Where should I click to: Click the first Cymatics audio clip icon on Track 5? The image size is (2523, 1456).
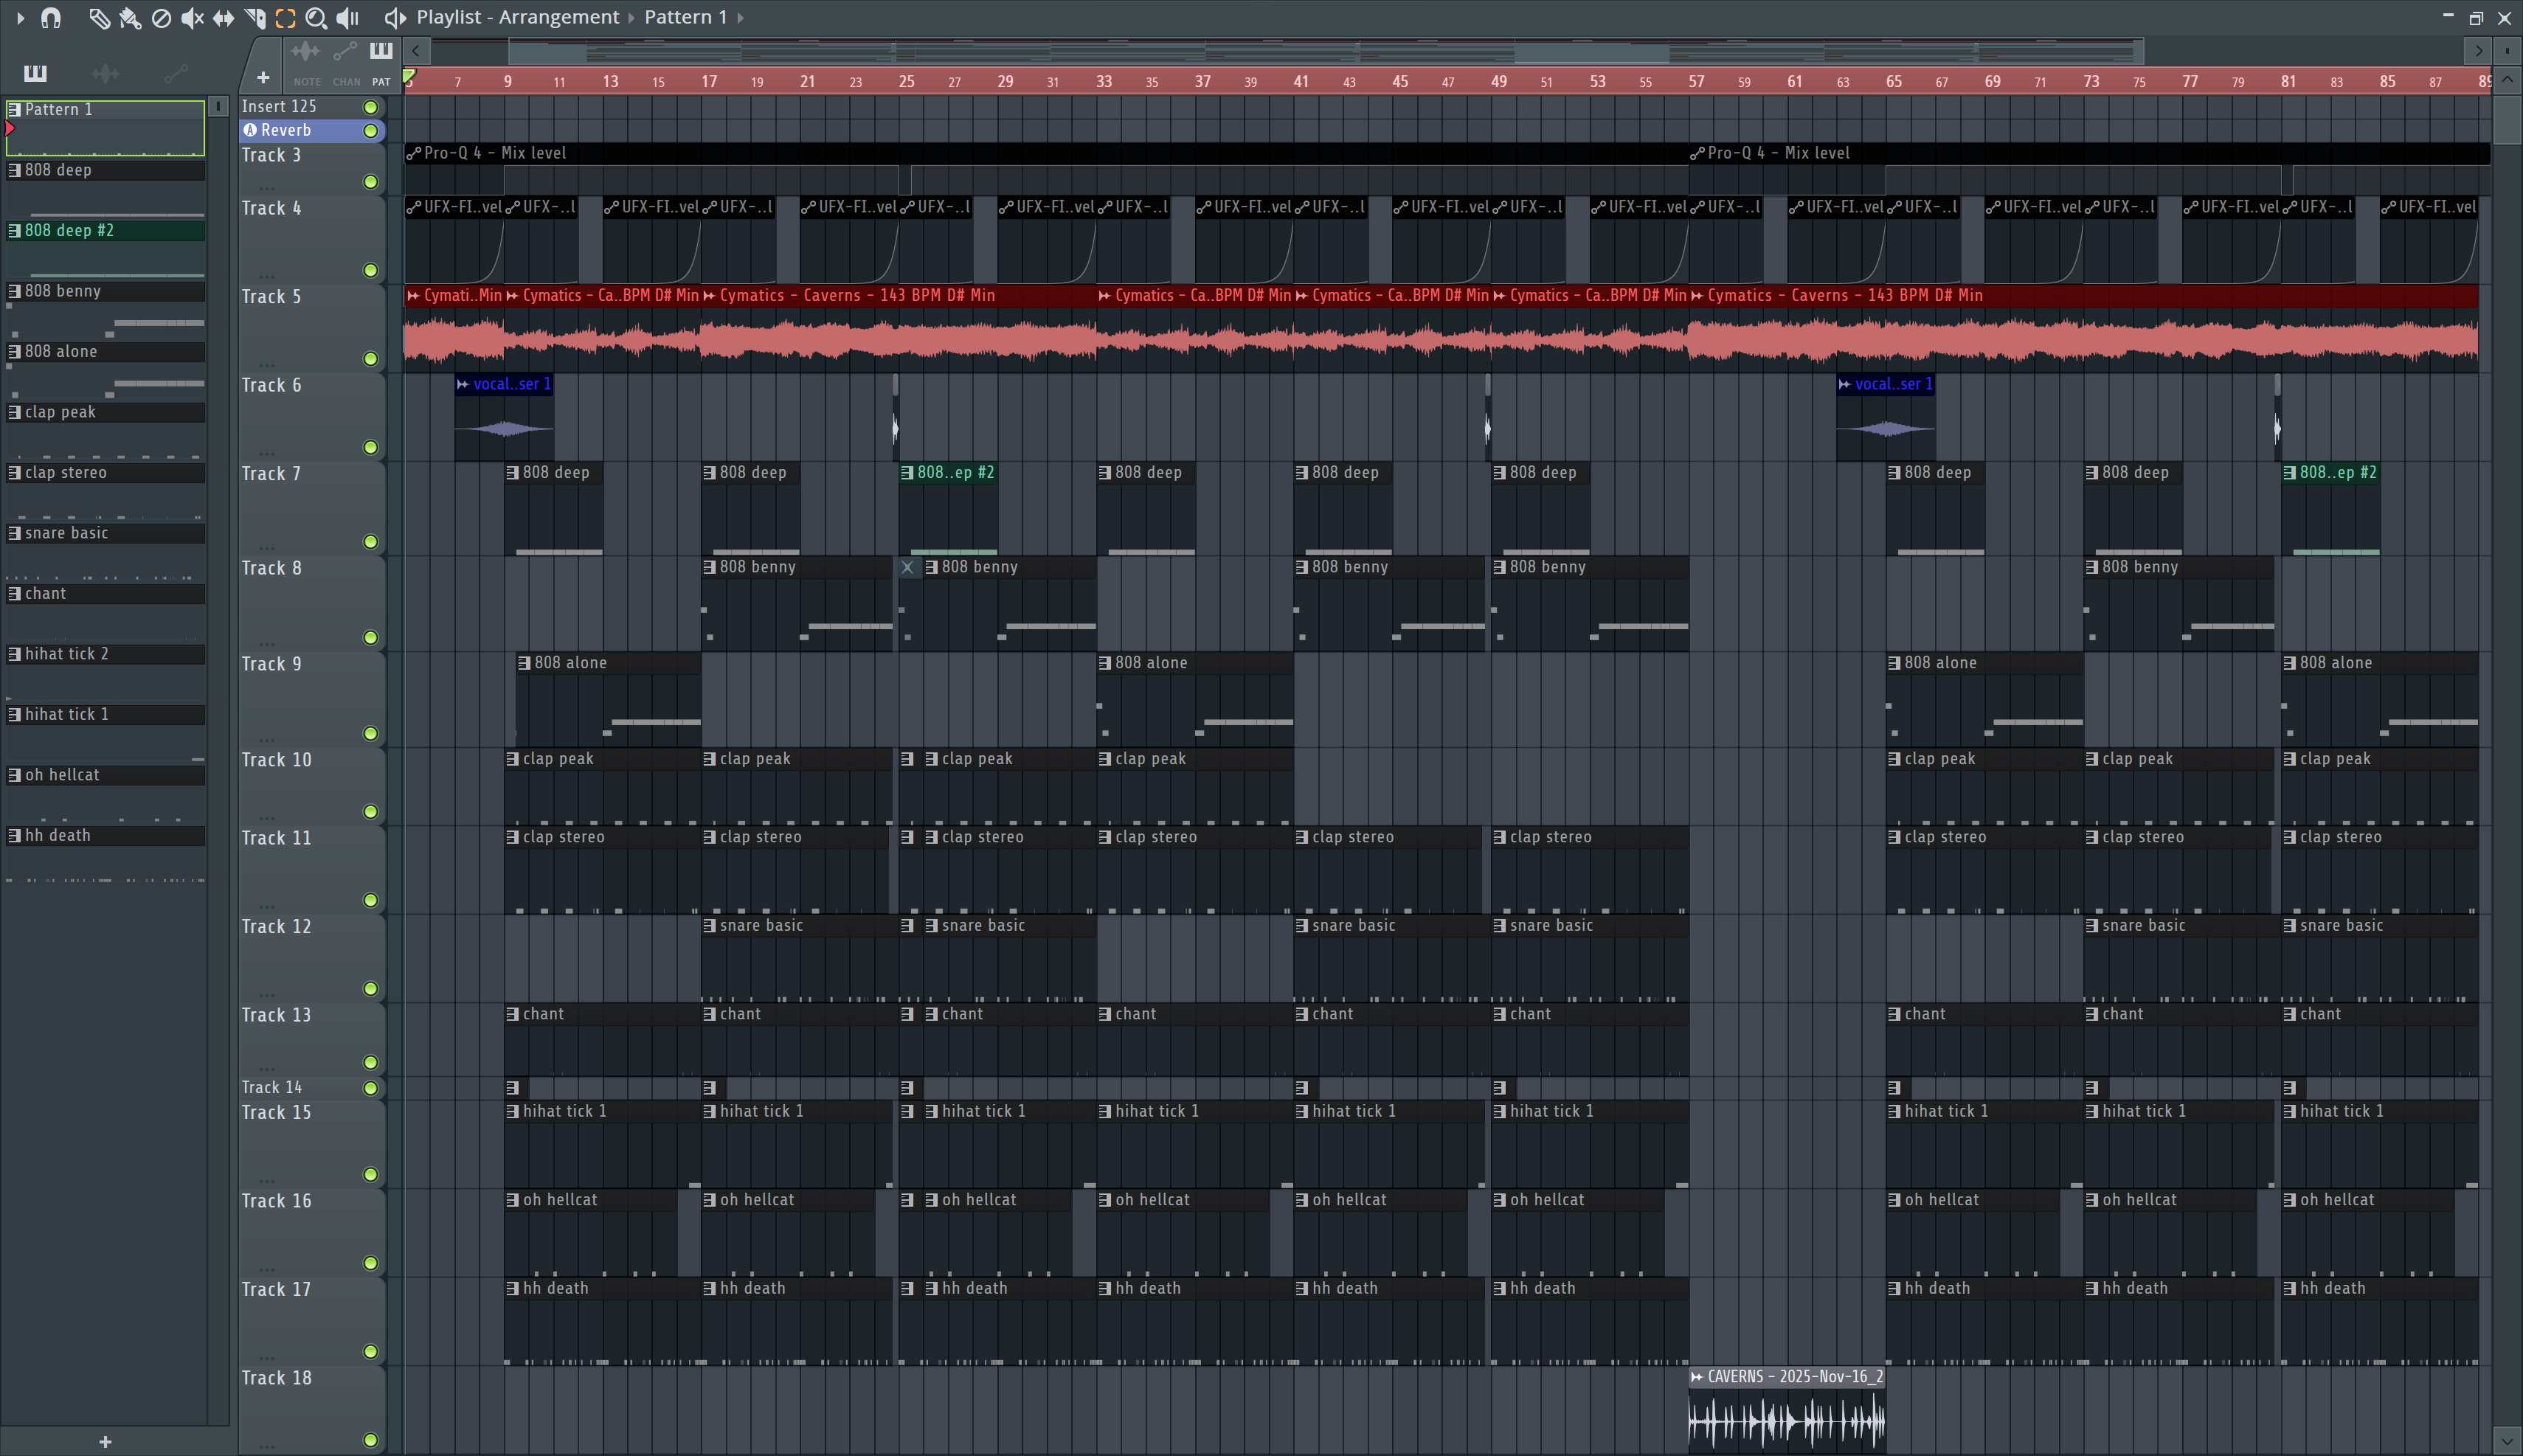point(413,295)
